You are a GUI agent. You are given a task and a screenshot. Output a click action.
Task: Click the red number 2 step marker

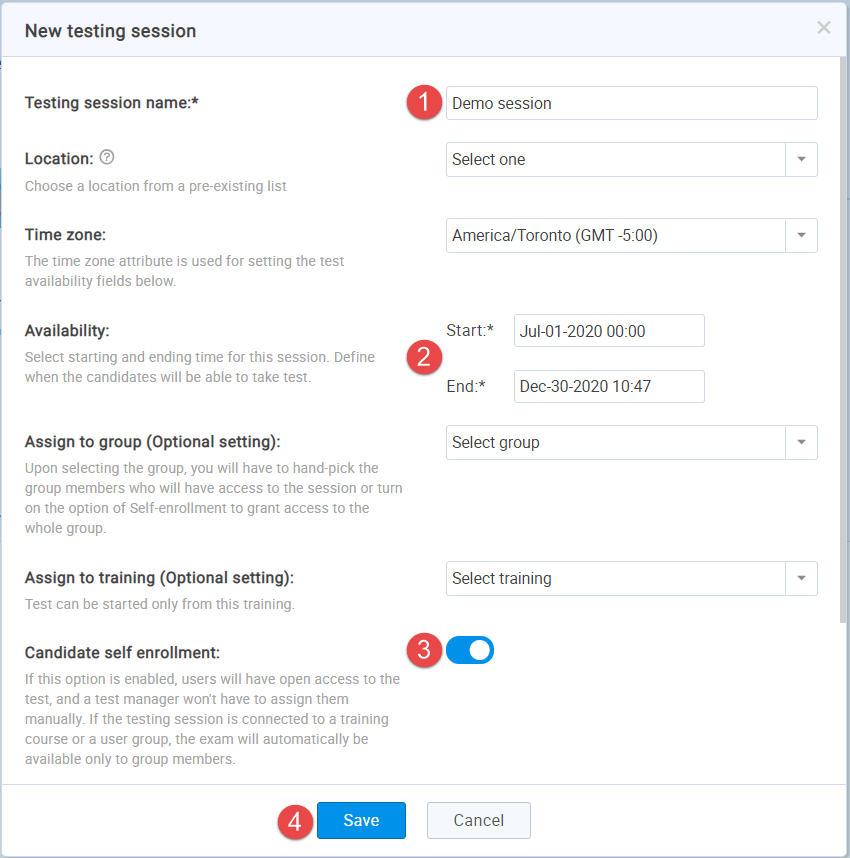[424, 358]
